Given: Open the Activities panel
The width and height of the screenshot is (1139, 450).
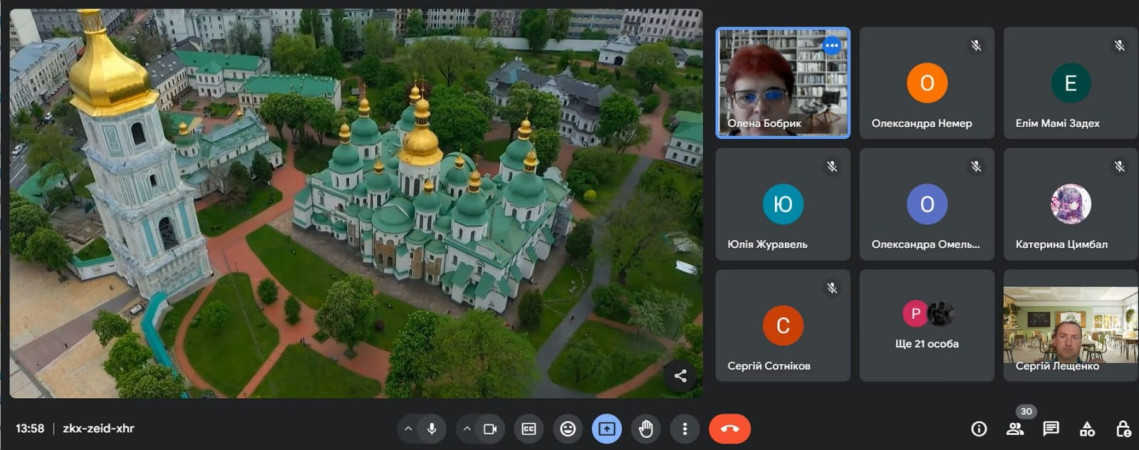Looking at the screenshot, I should coord(1087,429).
